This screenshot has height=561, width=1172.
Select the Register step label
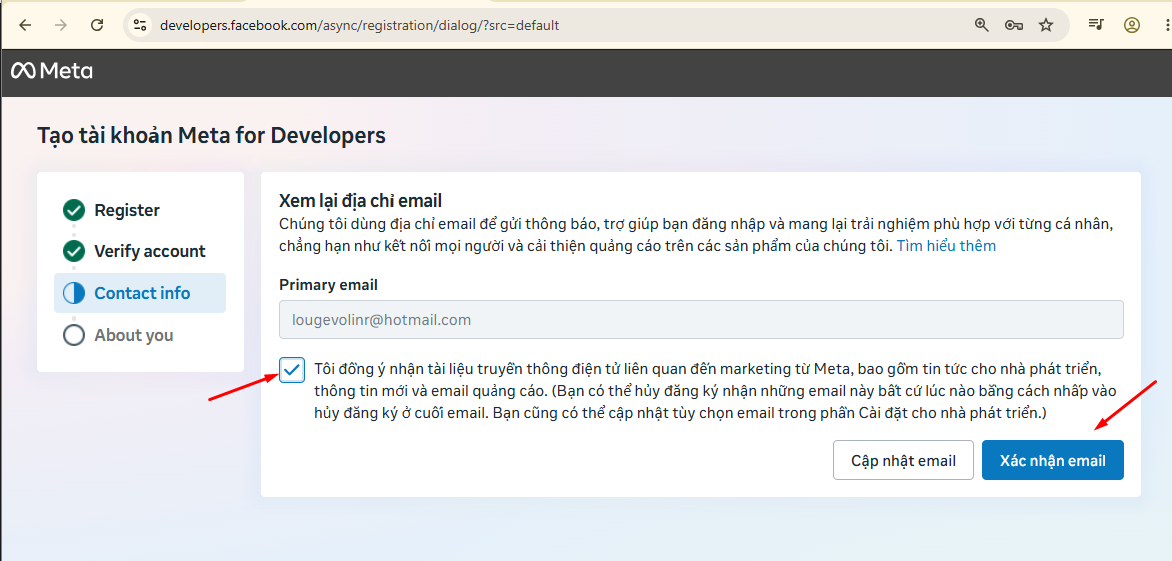127,211
